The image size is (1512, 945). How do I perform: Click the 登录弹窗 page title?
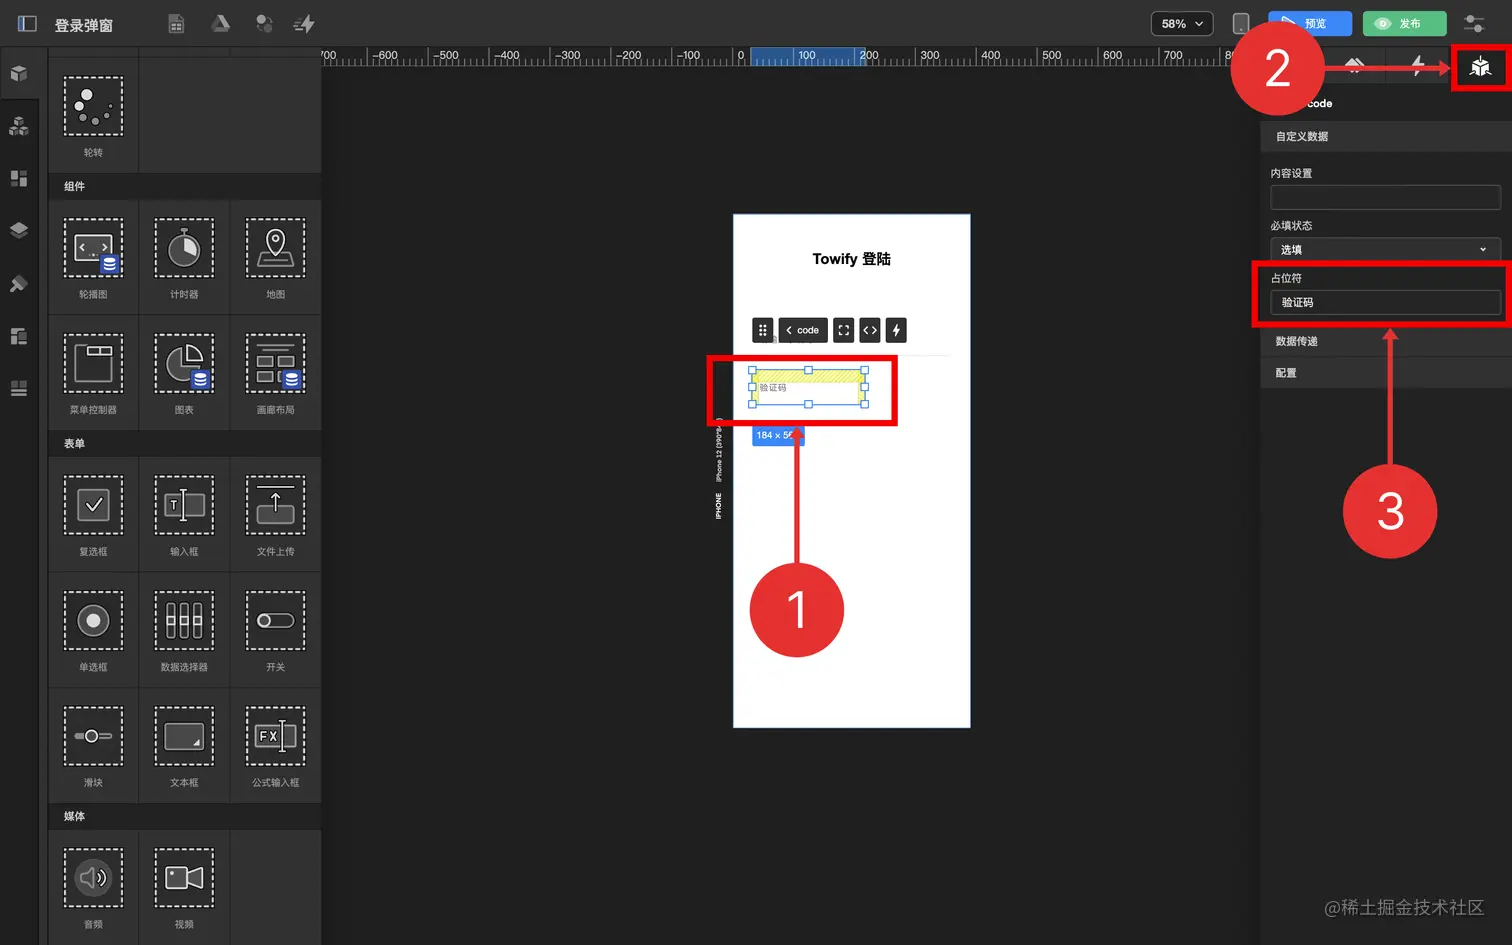click(84, 25)
